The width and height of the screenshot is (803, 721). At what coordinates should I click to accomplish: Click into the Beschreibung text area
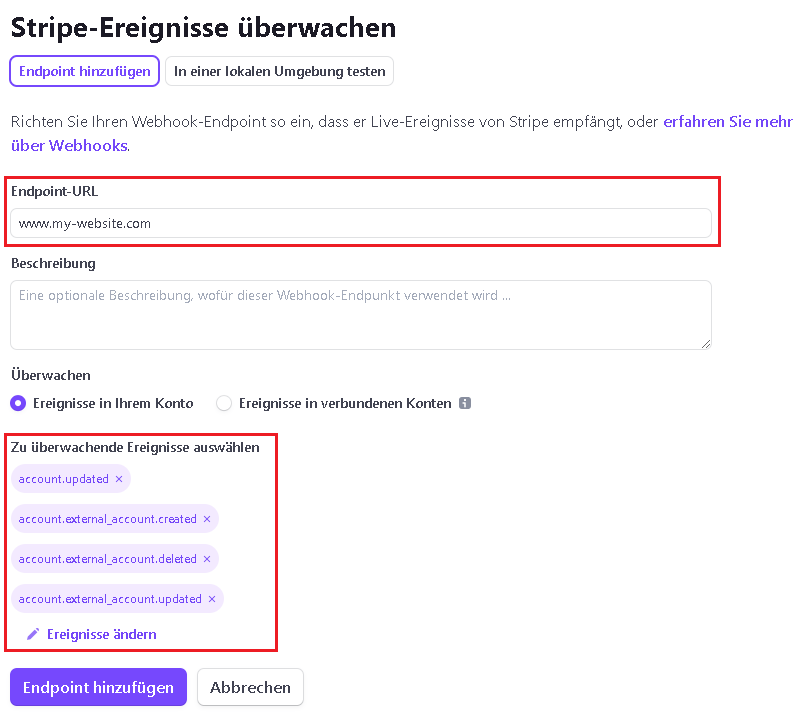click(x=360, y=314)
